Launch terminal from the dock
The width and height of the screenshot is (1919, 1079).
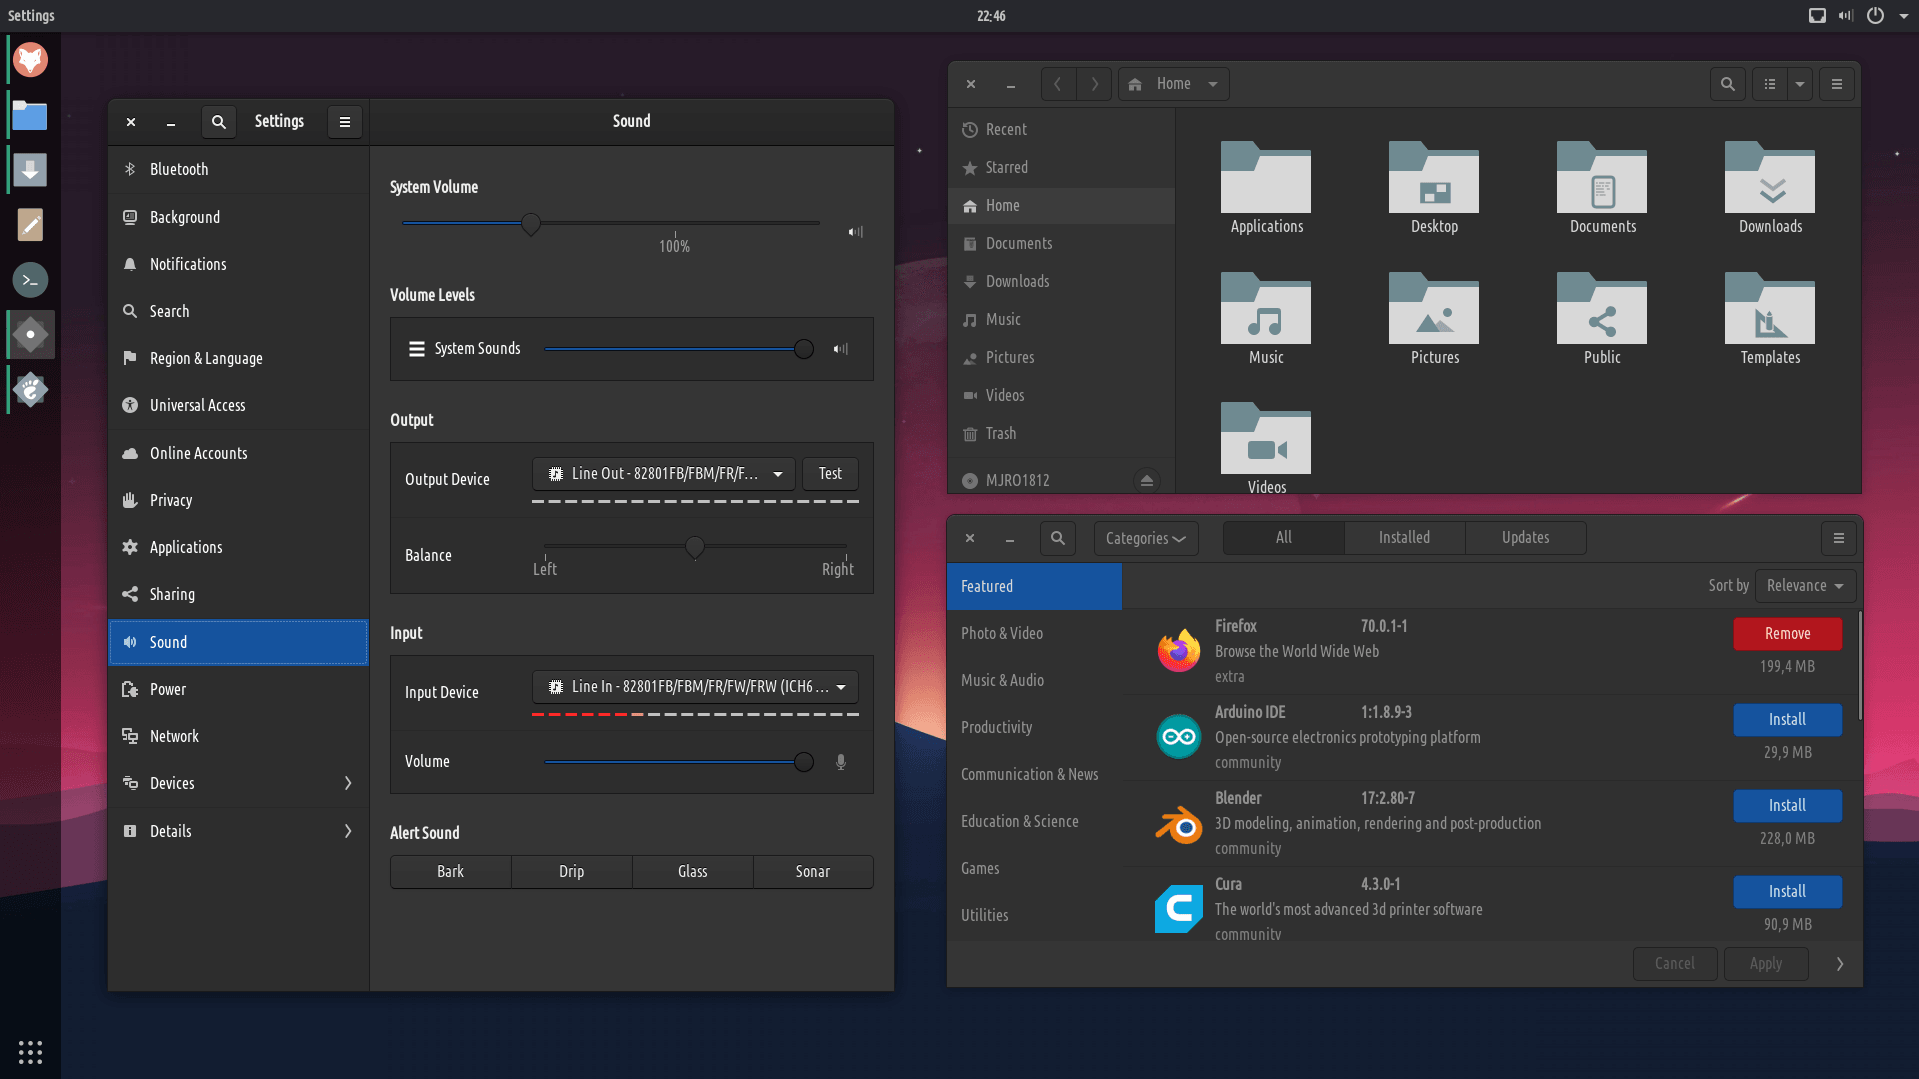pos(30,280)
